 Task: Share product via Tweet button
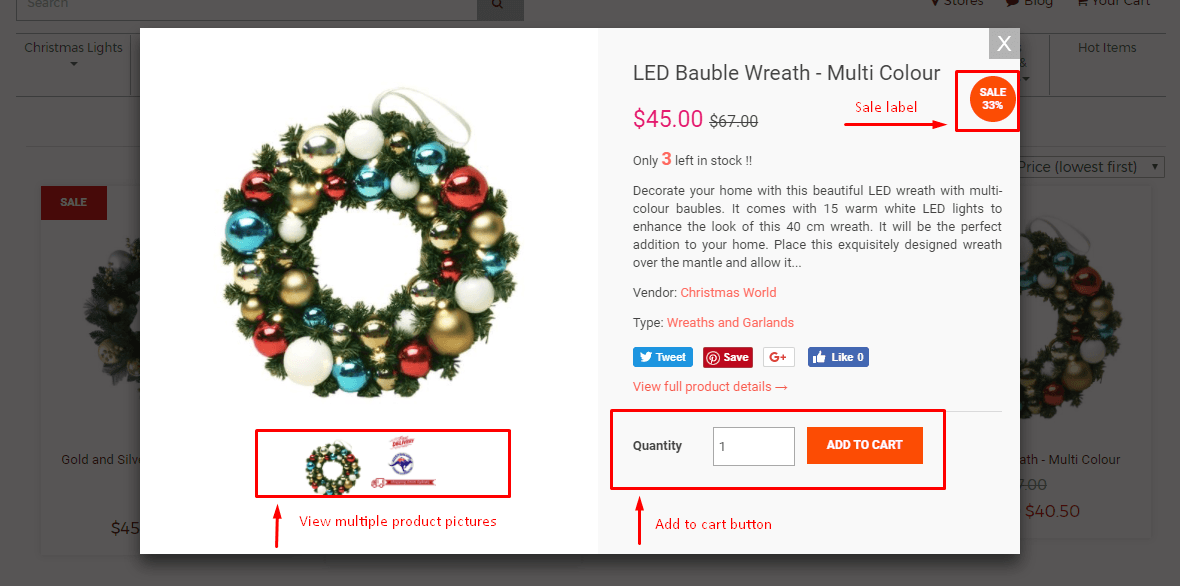point(662,357)
